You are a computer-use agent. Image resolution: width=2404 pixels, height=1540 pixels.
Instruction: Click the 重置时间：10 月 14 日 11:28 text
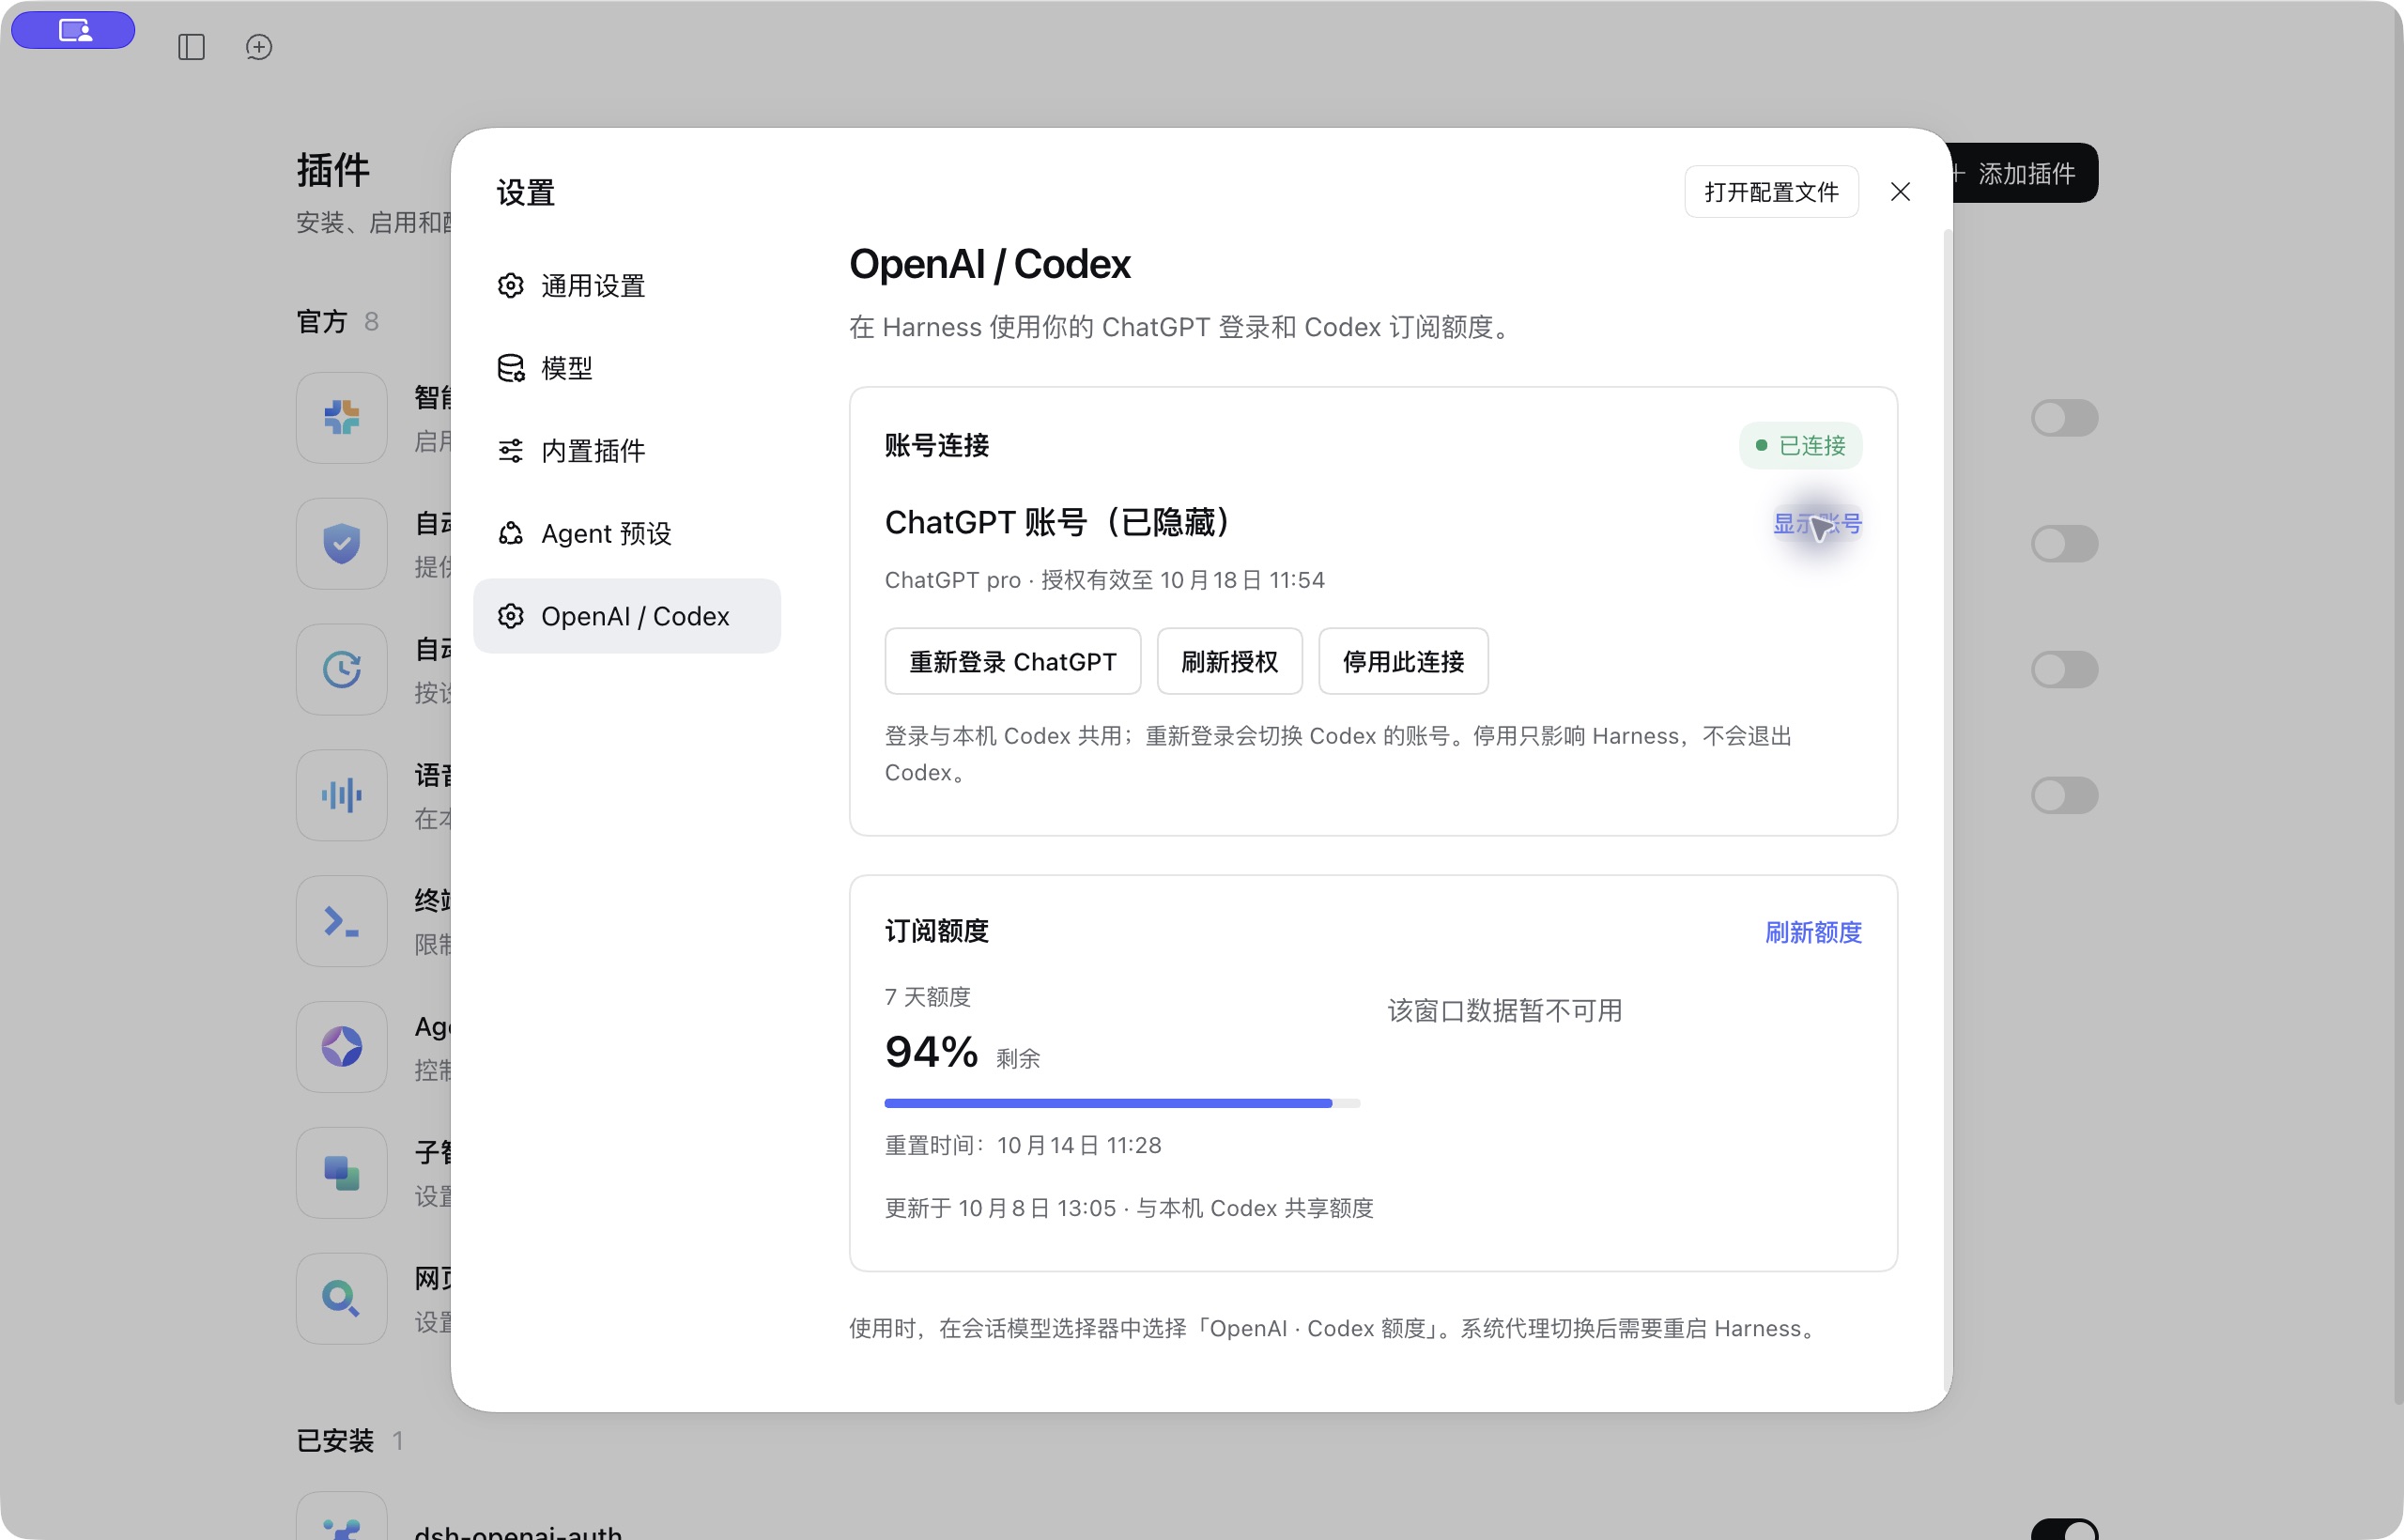[1023, 1146]
